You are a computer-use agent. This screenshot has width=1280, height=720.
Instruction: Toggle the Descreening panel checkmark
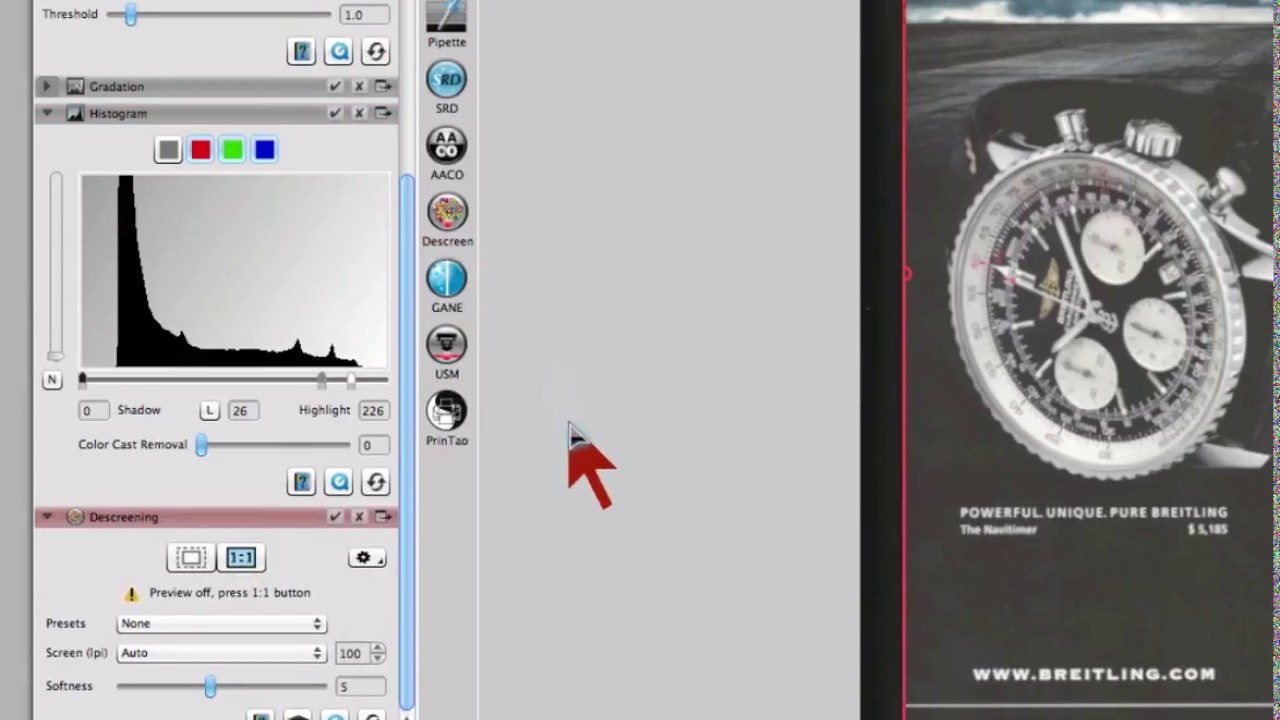point(335,517)
